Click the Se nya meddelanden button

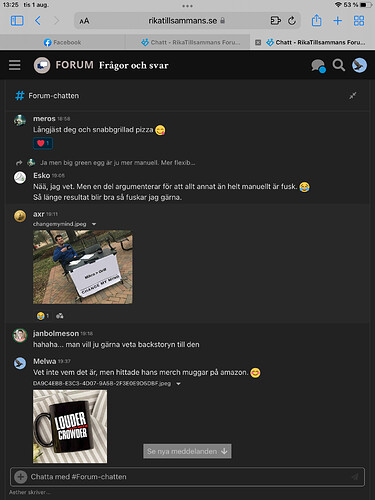187,451
